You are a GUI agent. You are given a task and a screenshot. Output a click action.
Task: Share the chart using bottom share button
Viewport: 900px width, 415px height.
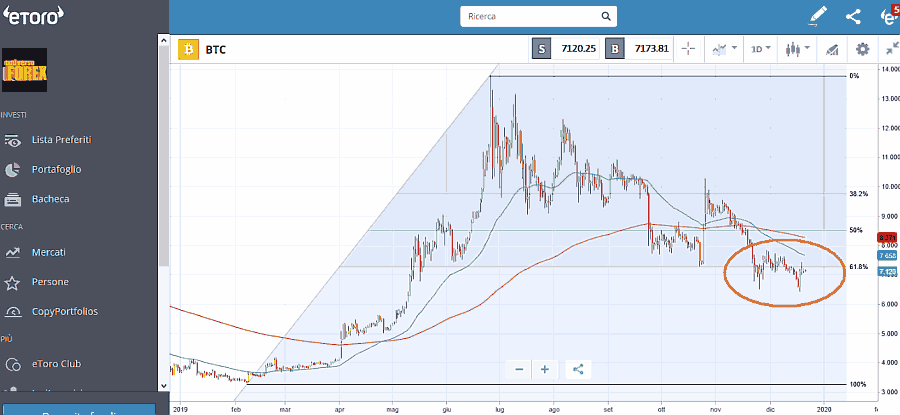(x=578, y=369)
